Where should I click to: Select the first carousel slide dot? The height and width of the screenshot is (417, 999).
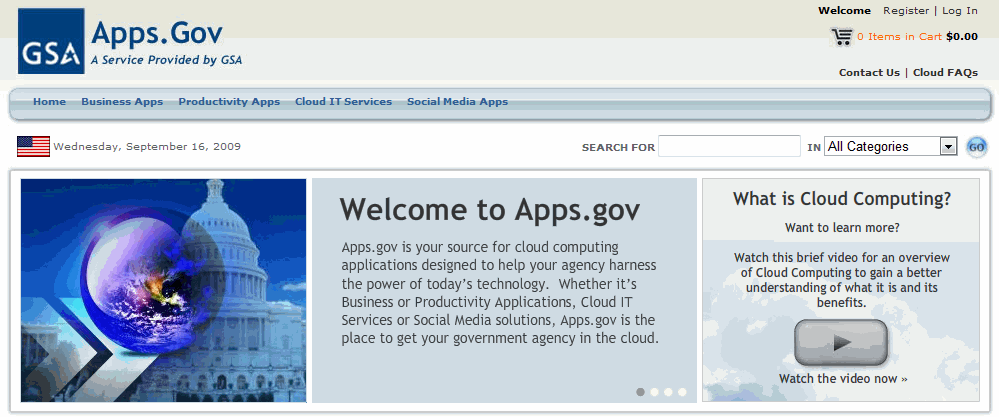[x=640, y=392]
